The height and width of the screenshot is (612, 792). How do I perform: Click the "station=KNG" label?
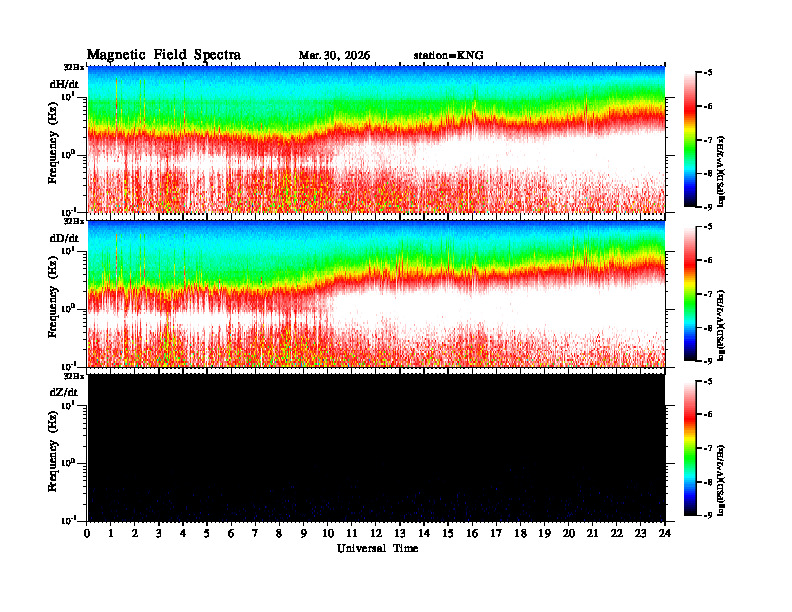click(x=449, y=56)
